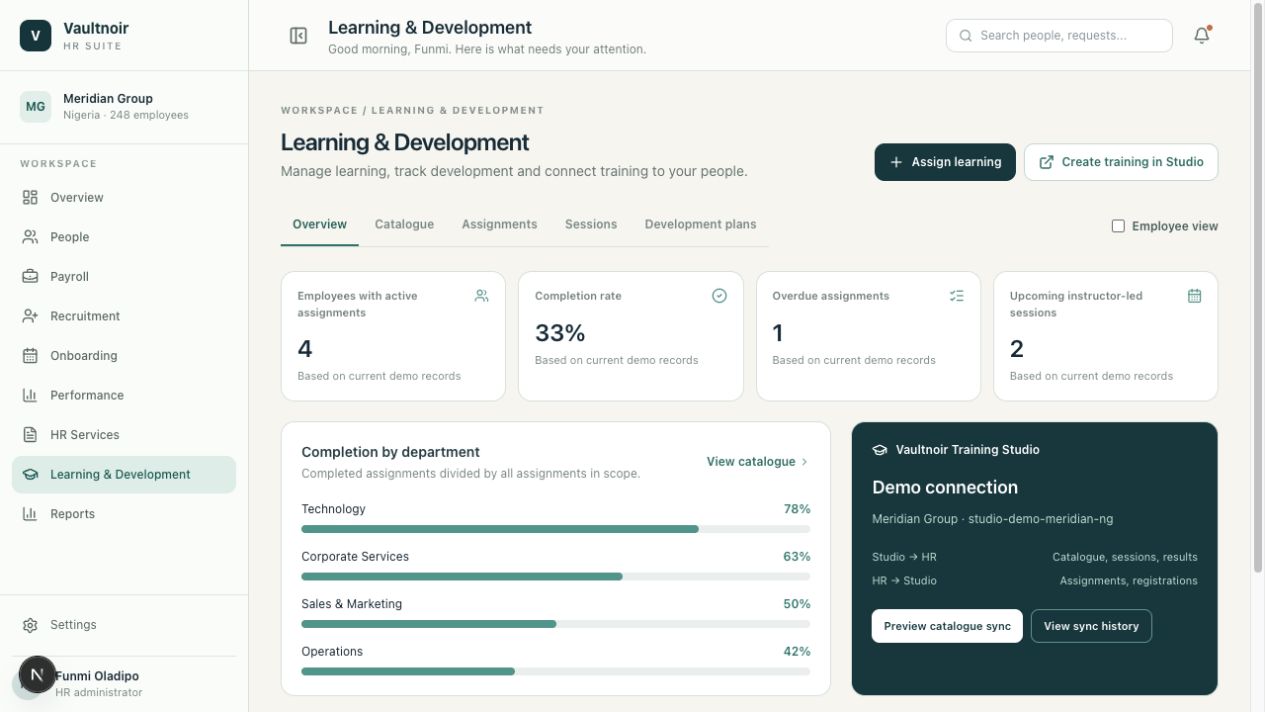Image resolution: width=1265 pixels, height=712 pixels.
Task: Click the 33% completion rate value
Action: 560,333
